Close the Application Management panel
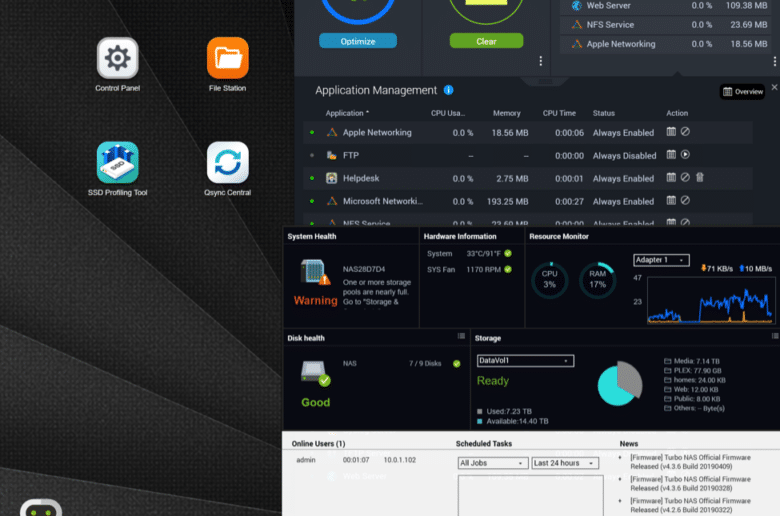 pos(775,87)
